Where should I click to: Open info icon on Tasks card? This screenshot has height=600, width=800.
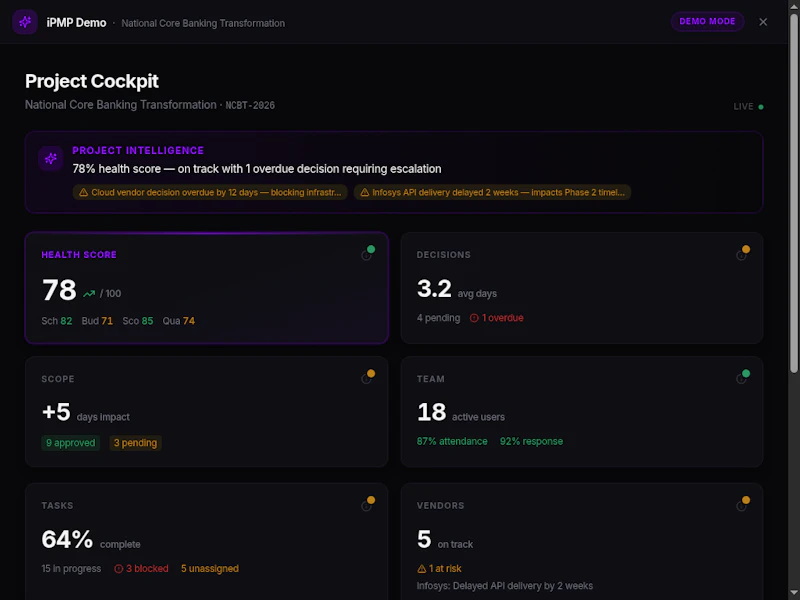(366, 506)
